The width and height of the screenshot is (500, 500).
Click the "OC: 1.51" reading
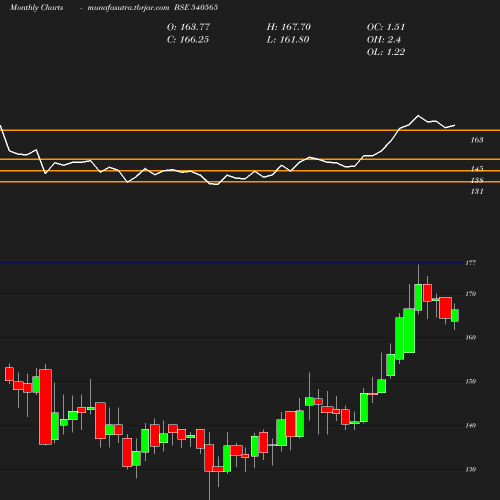386,27
